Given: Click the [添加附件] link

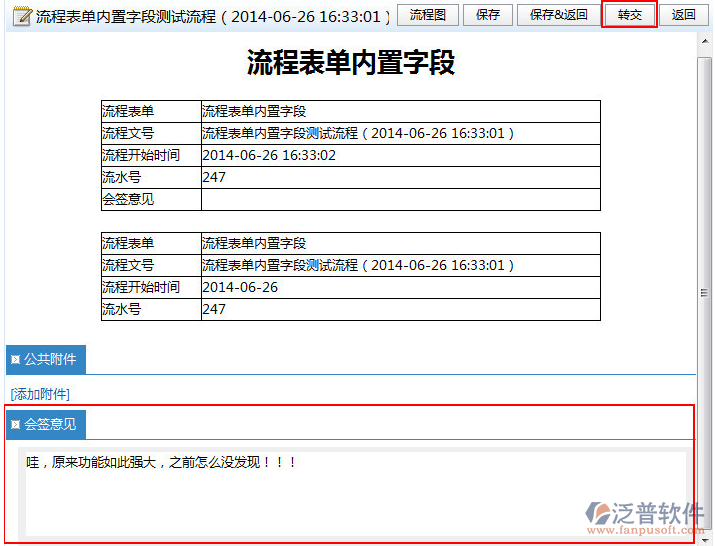Looking at the screenshot, I should (x=40, y=394).
